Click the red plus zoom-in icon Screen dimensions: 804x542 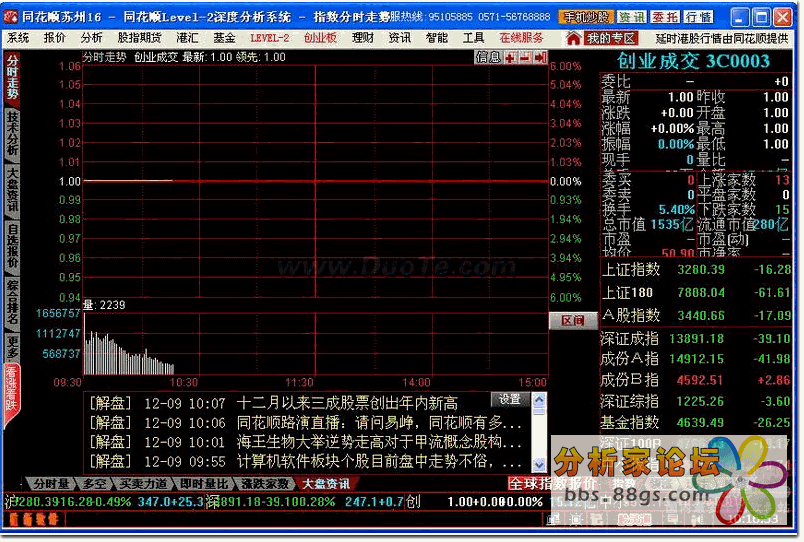tap(510, 58)
